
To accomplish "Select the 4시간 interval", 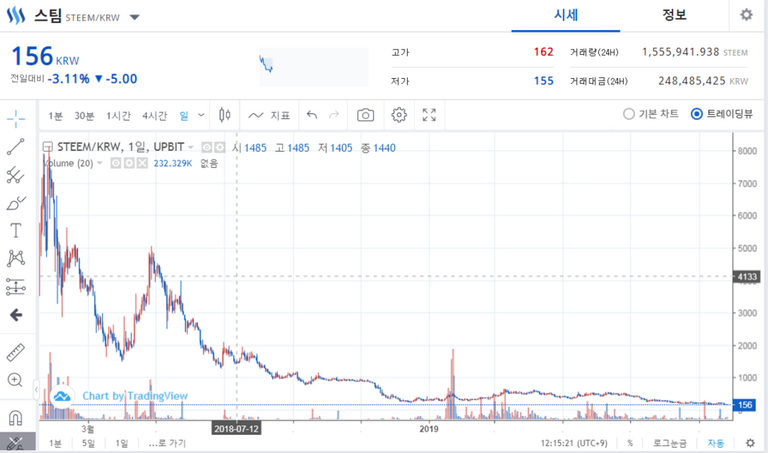I will (x=155, y=116).
